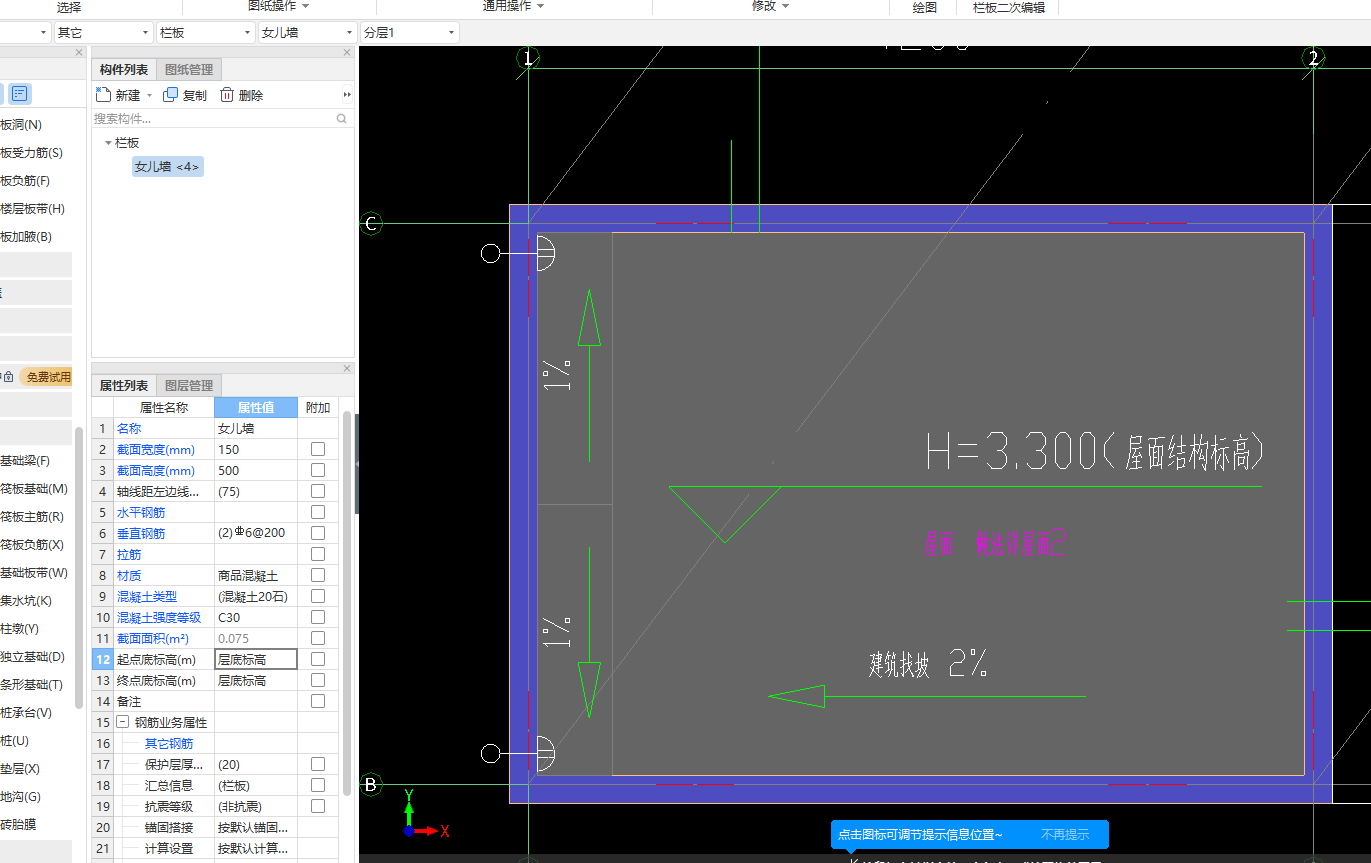Switch to the 图纸管理 tab
This screenshot has height=863, width=1371.
pyautogui.click(x=189, y=69)
